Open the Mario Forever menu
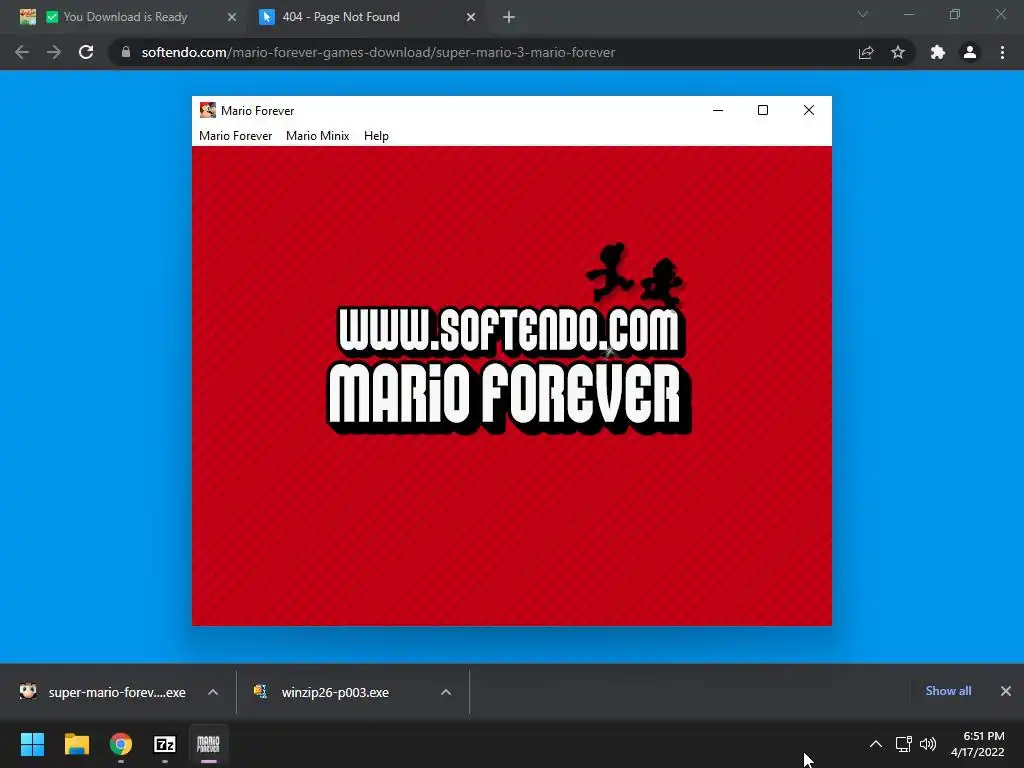 click(x=235, y=136)
